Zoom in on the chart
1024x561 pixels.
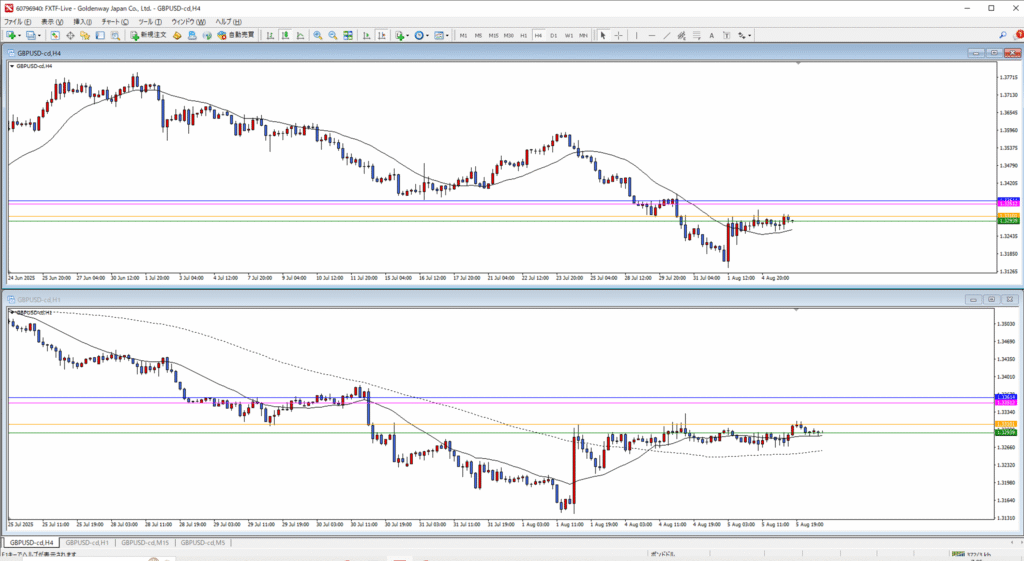coord(317,35)
